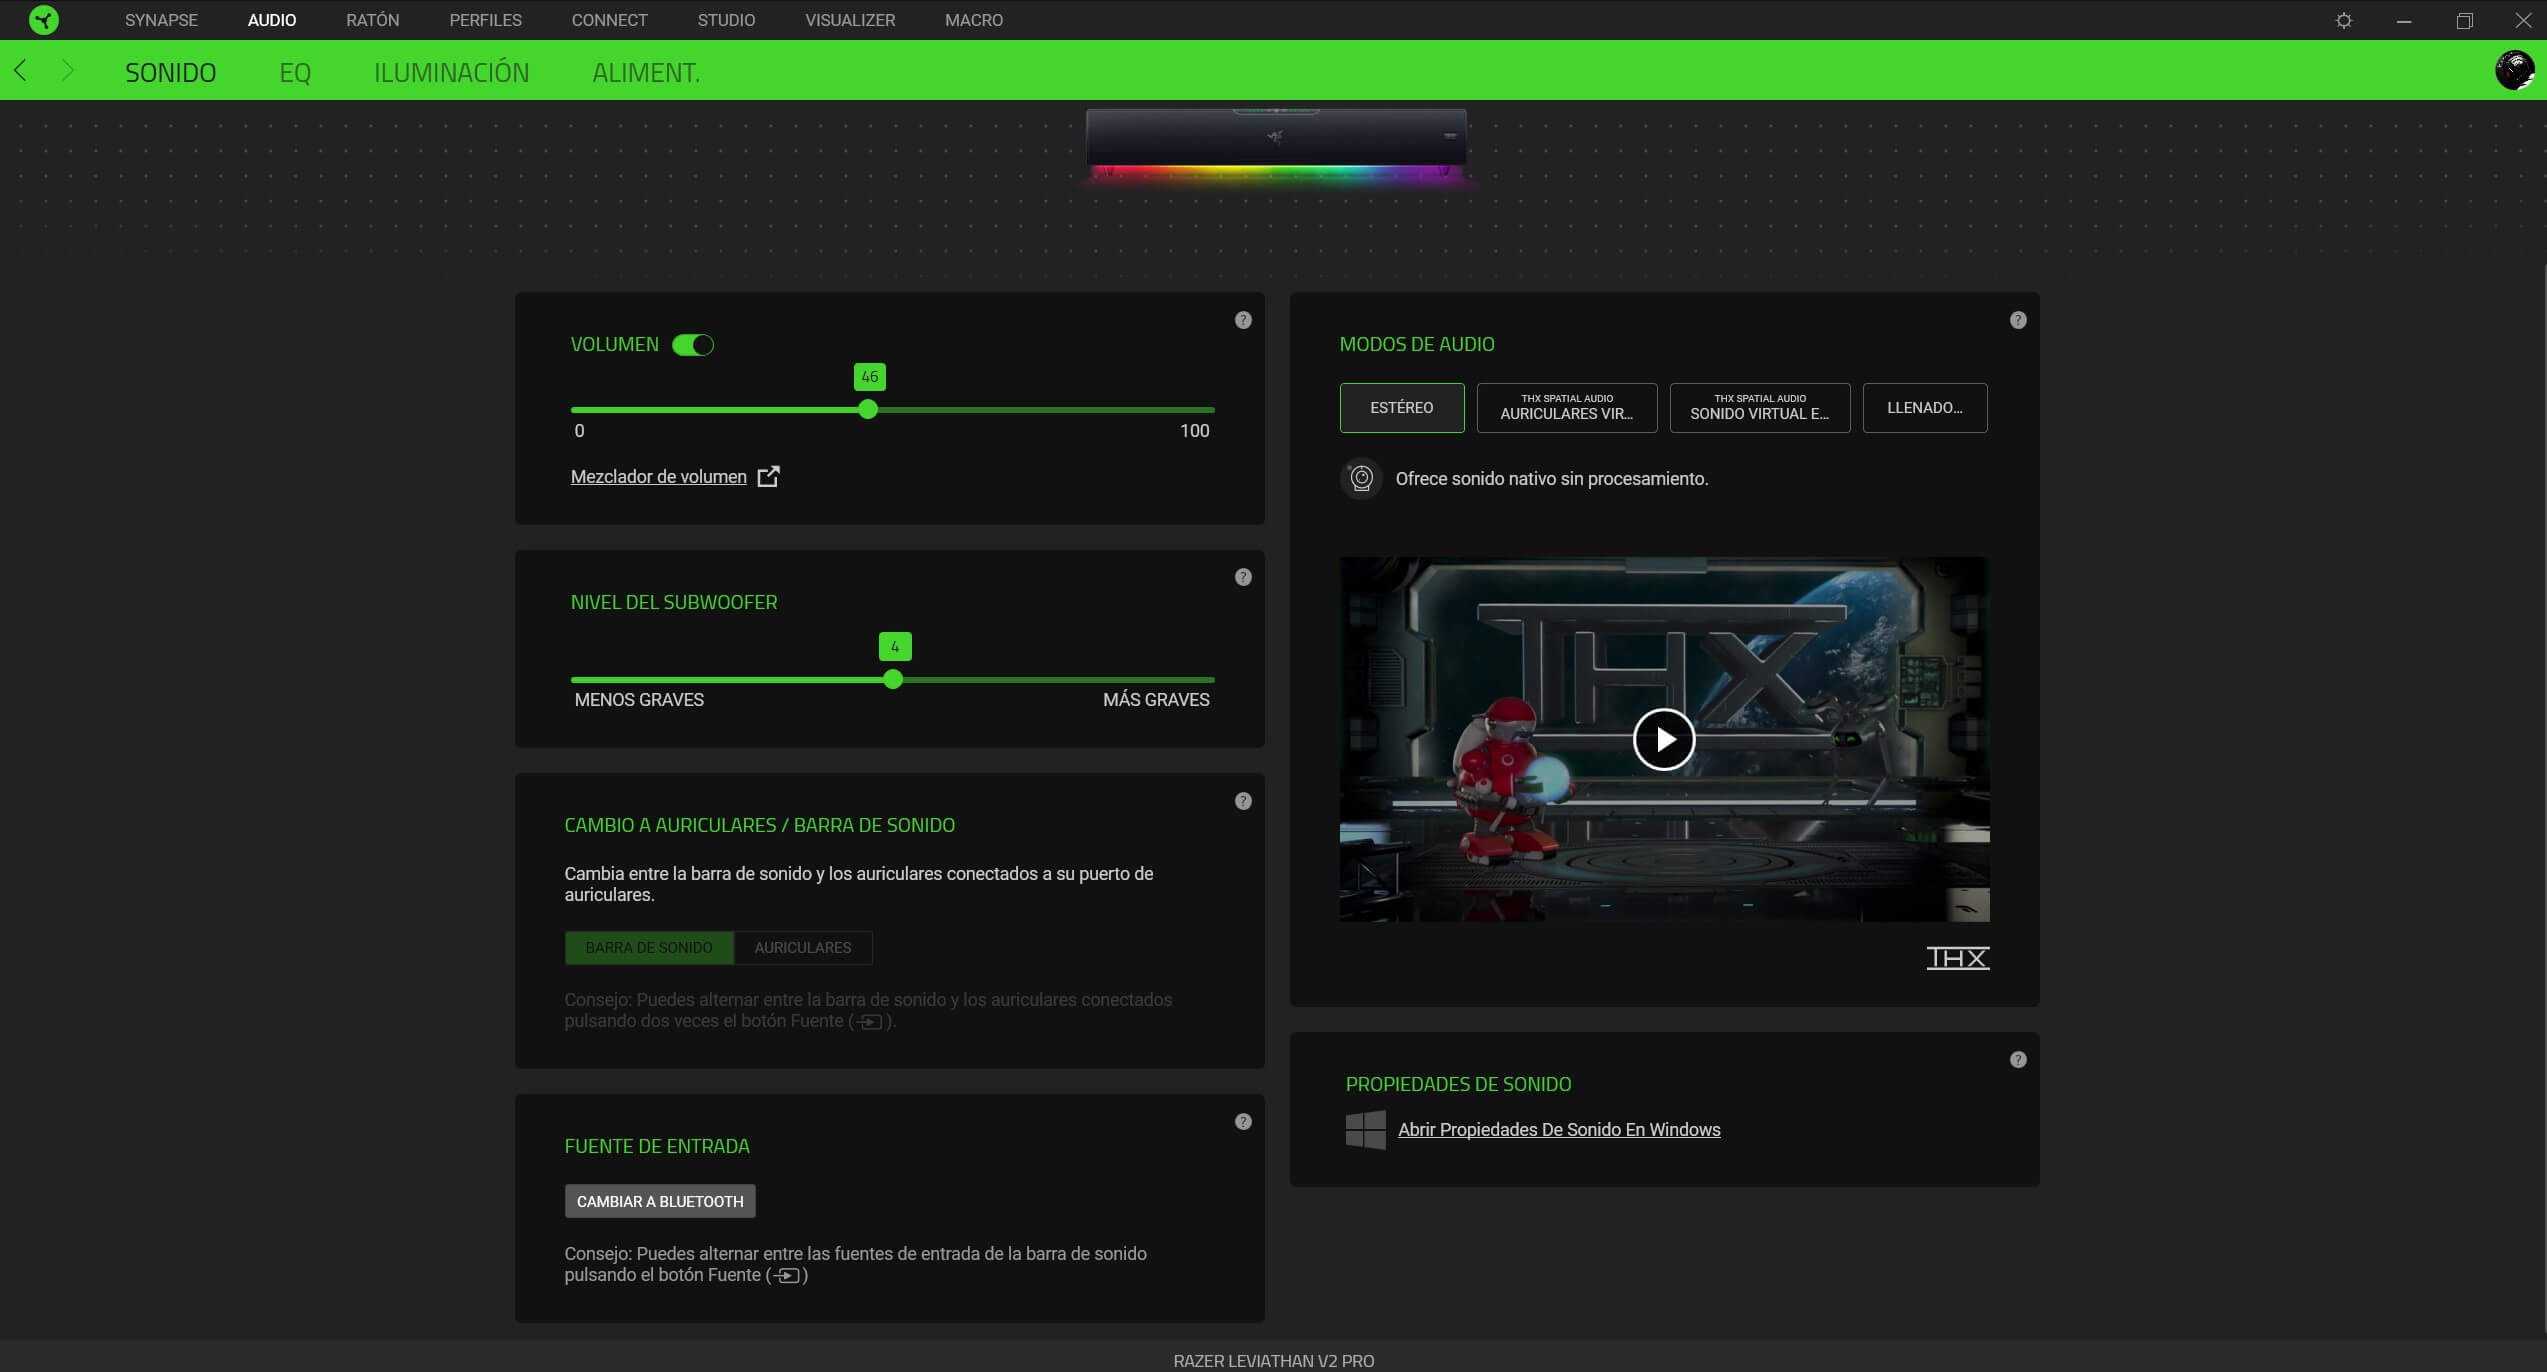
Task: Click the Razer logo icon
Action: (x=44, y=20)
